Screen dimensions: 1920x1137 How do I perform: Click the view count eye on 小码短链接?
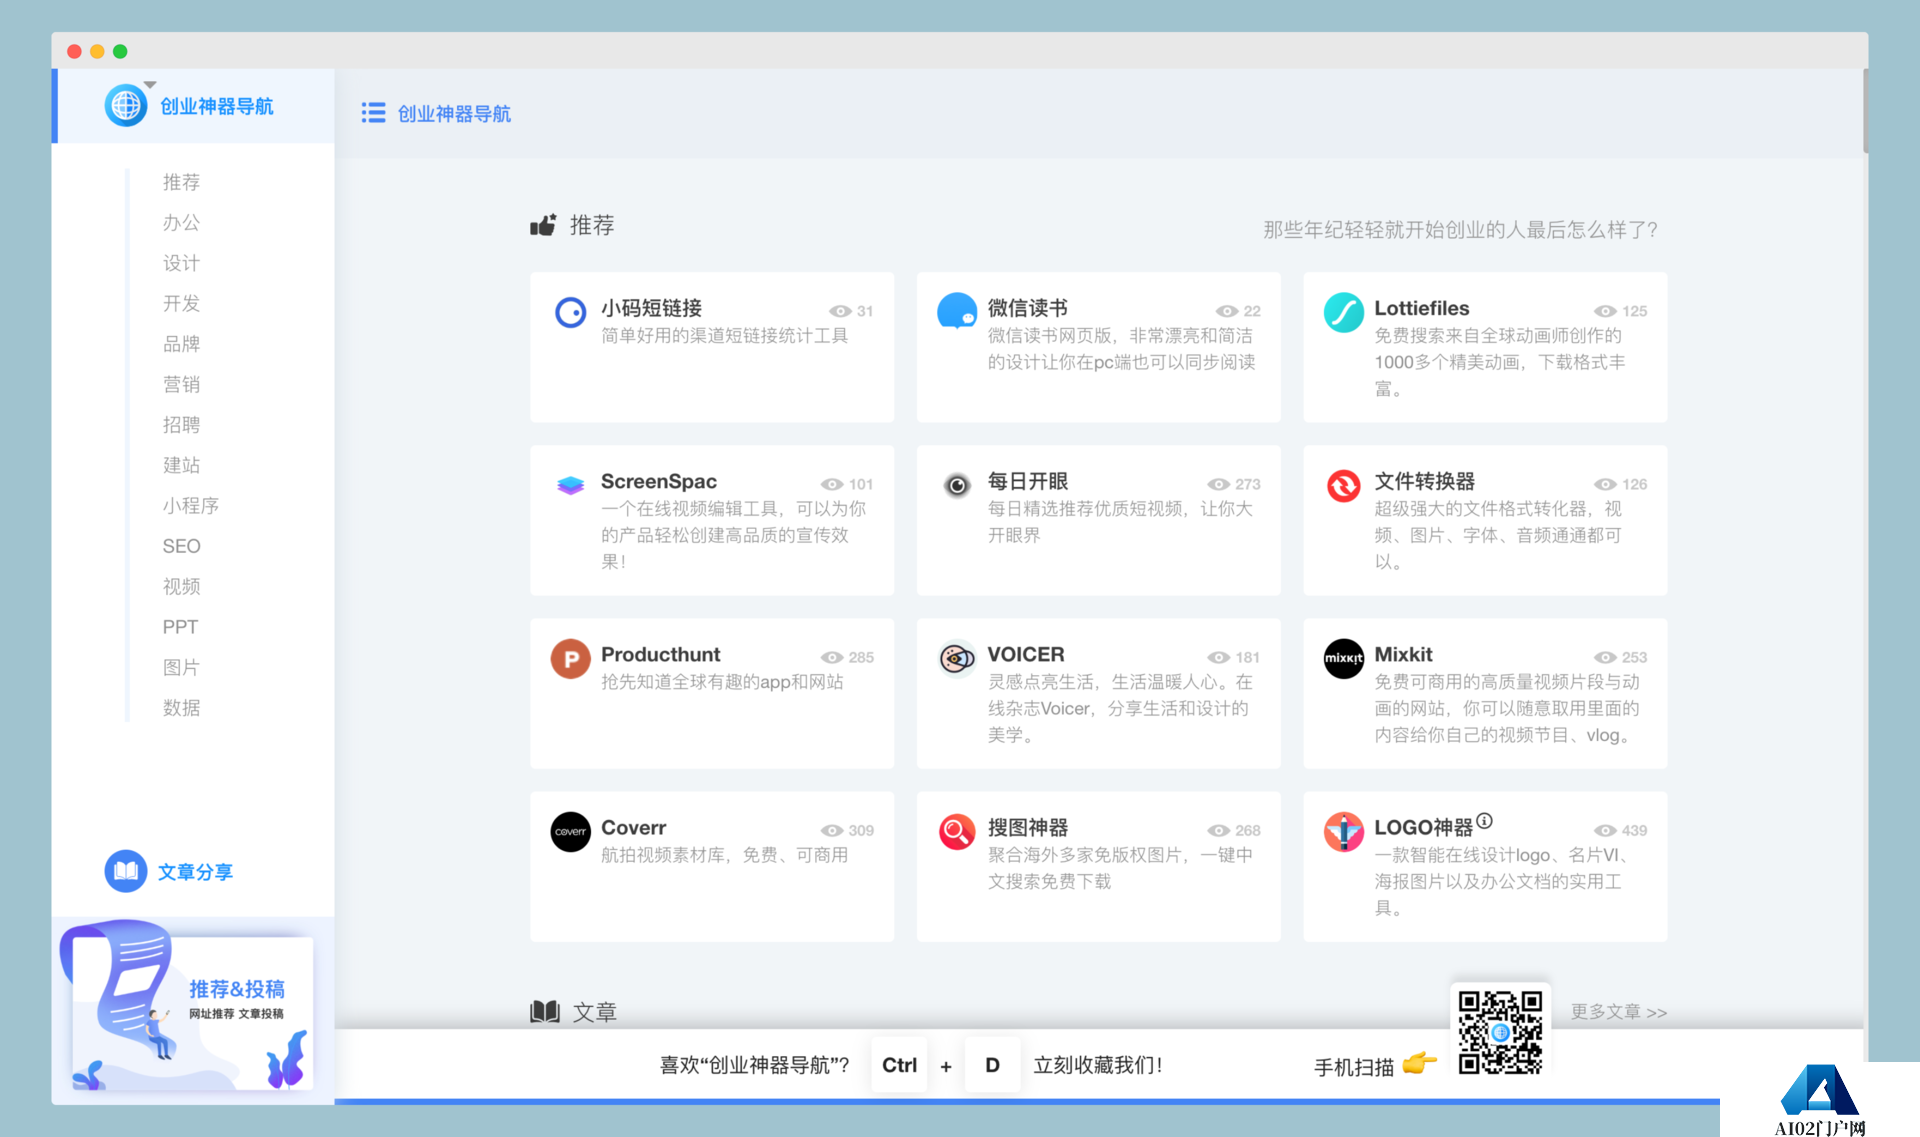click(x=840, y=311)
